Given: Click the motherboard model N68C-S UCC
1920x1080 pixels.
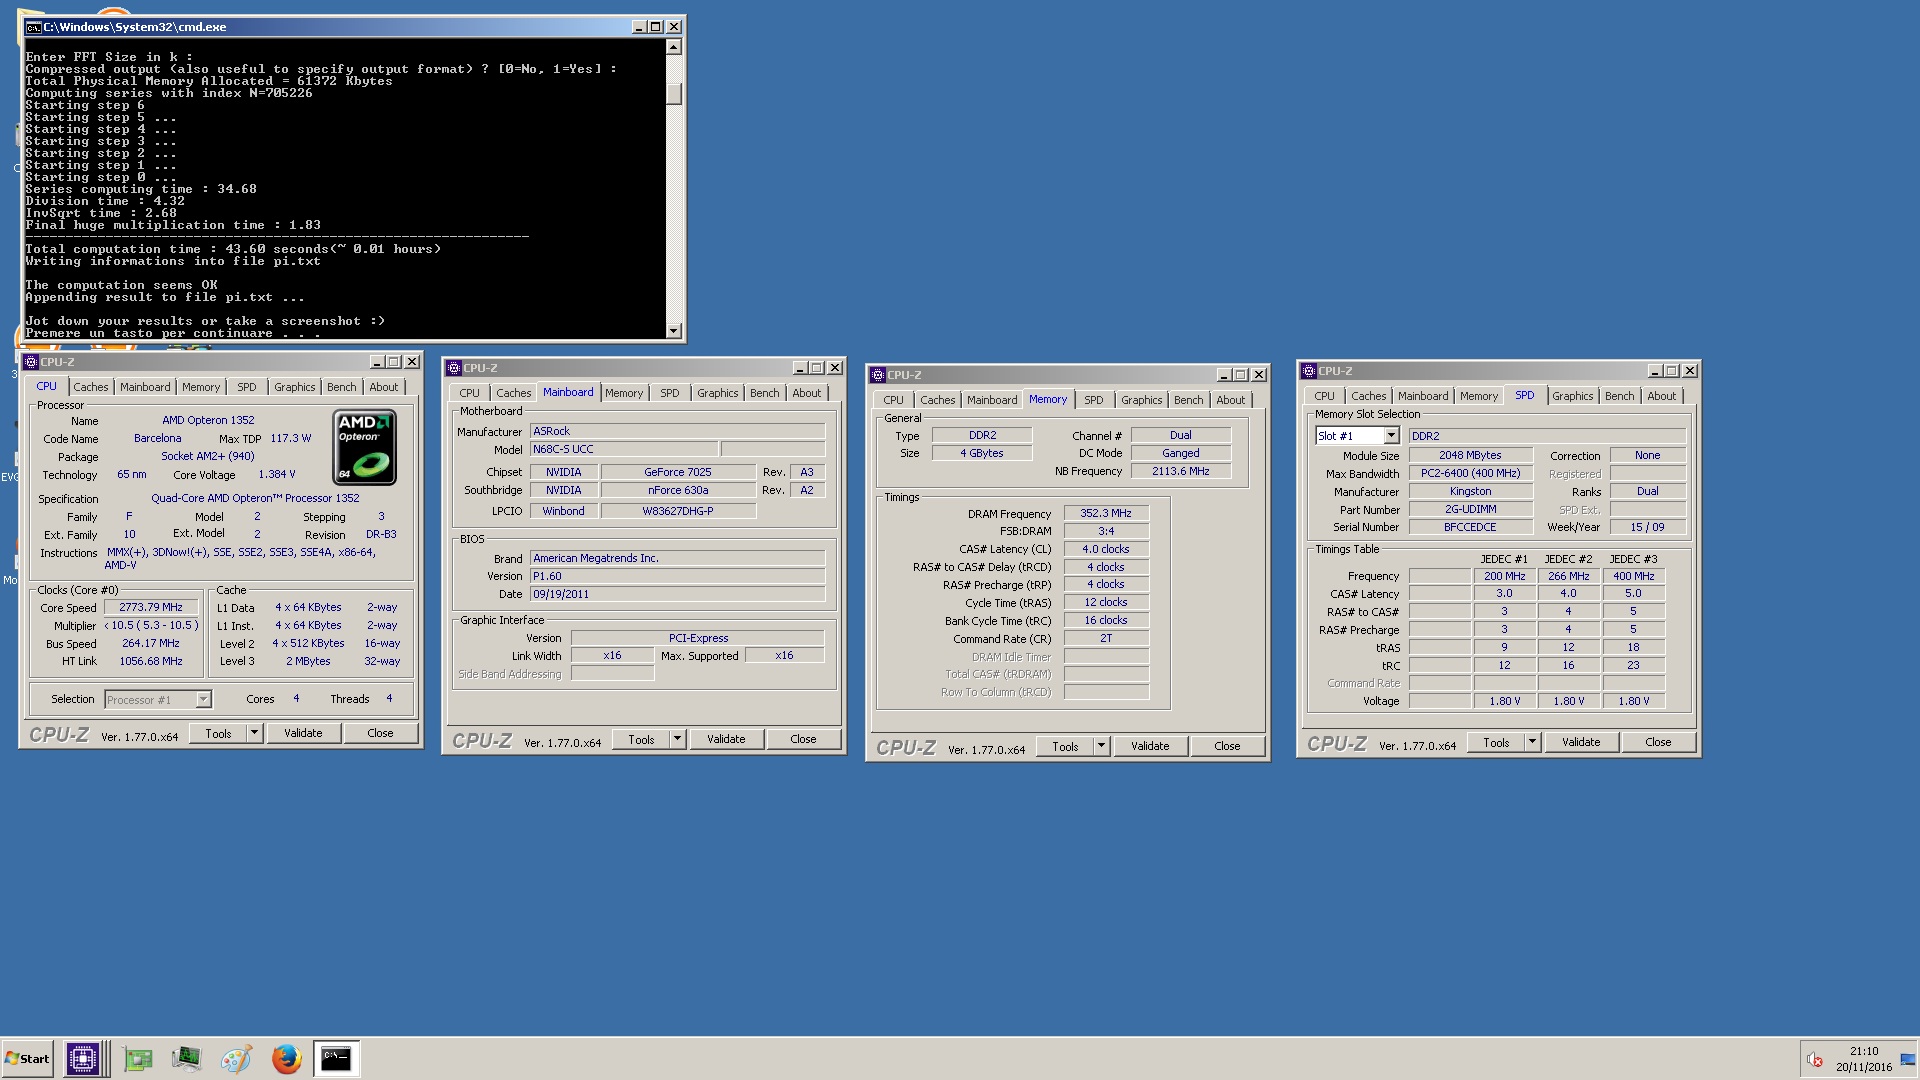Looking at the screenshot, I should coord(624,449).
